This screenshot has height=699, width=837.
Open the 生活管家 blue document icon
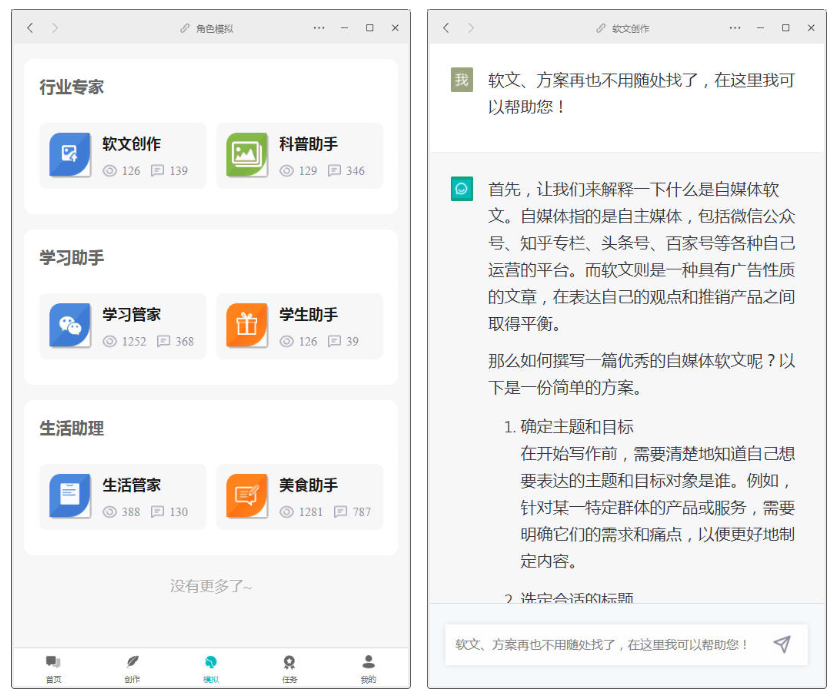70,495
